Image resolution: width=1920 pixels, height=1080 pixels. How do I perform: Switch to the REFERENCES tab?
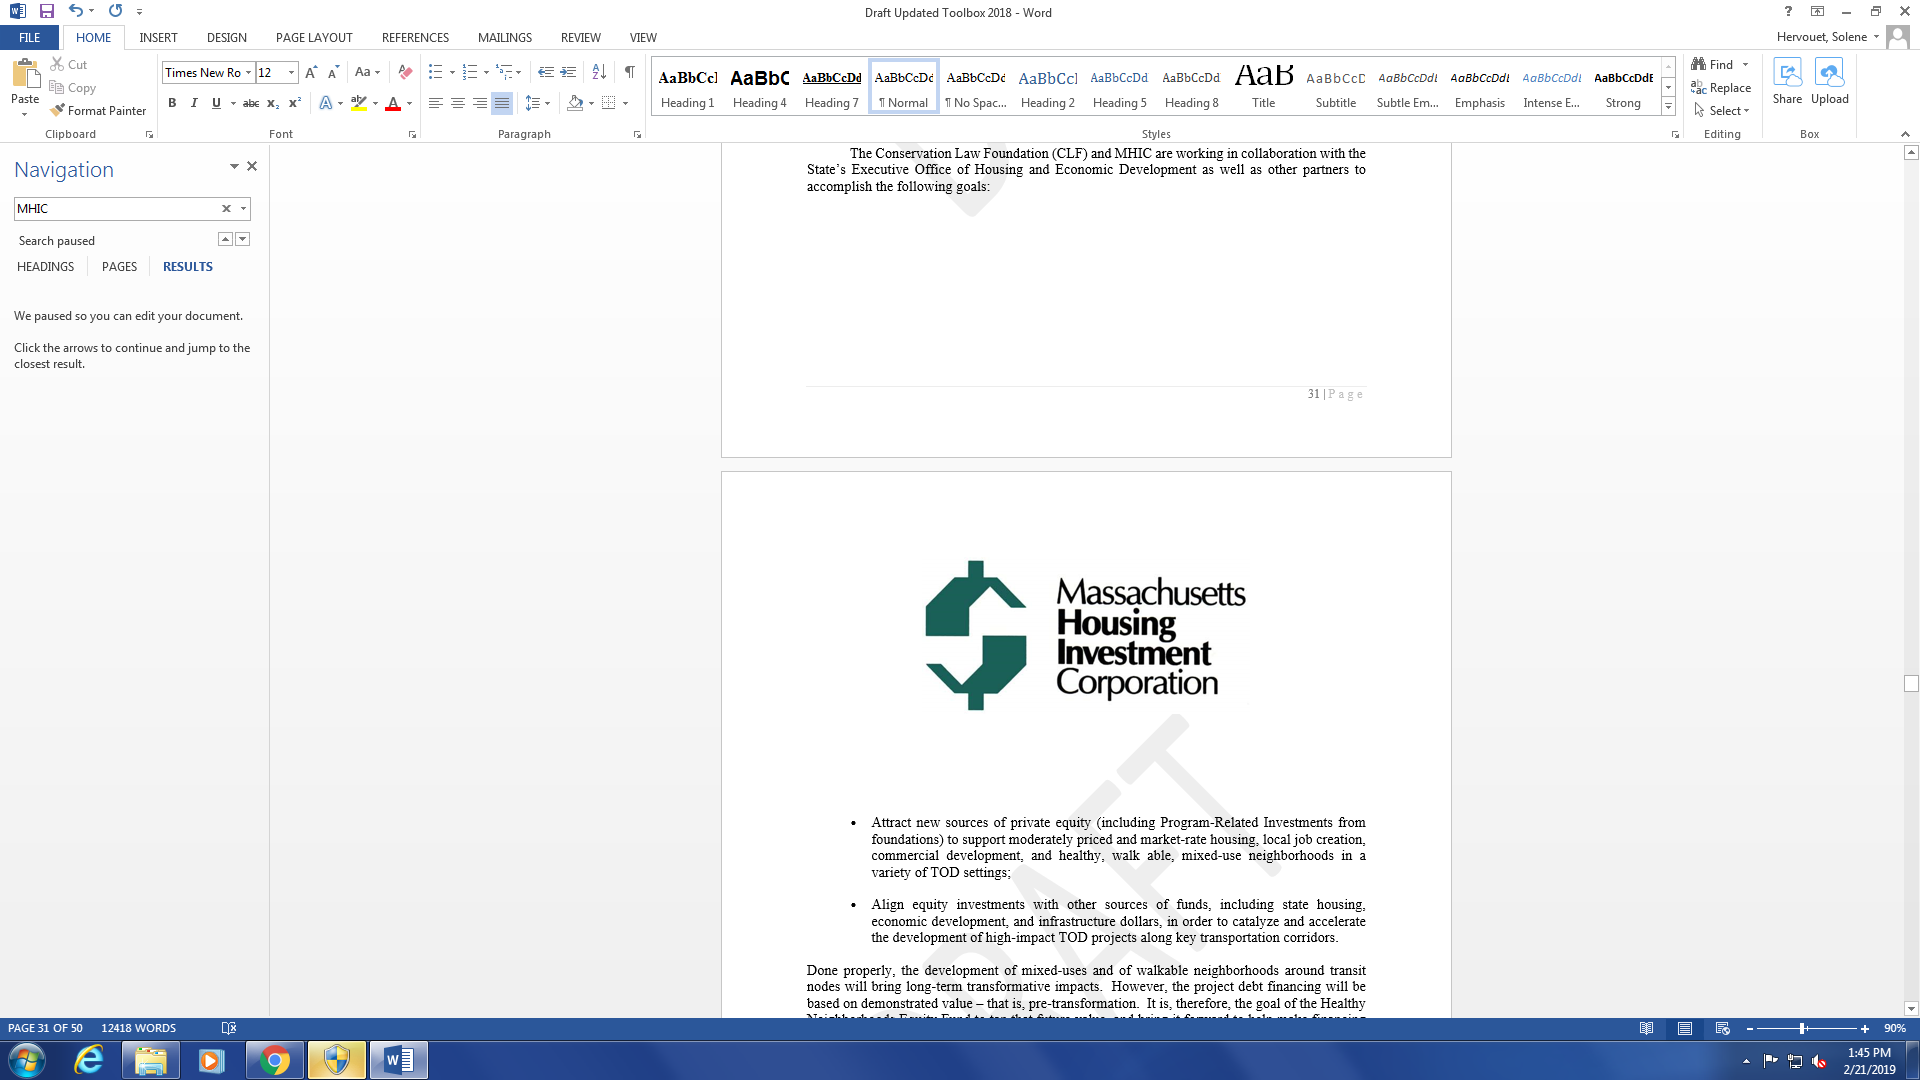click(x=415, y=38)
